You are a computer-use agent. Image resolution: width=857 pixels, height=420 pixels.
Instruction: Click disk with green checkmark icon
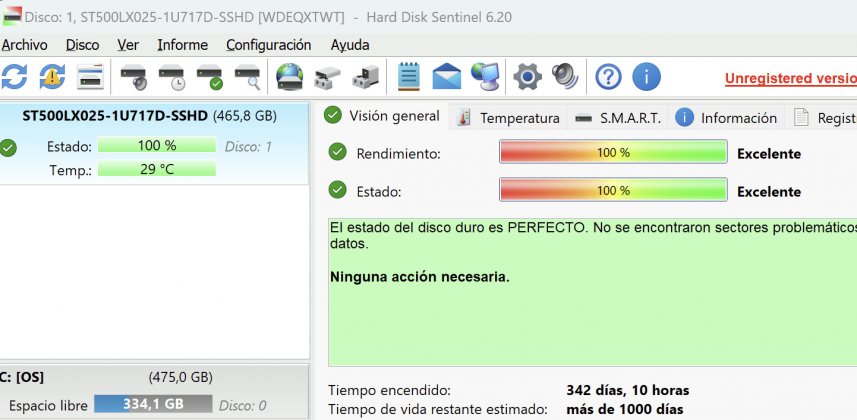210,77
